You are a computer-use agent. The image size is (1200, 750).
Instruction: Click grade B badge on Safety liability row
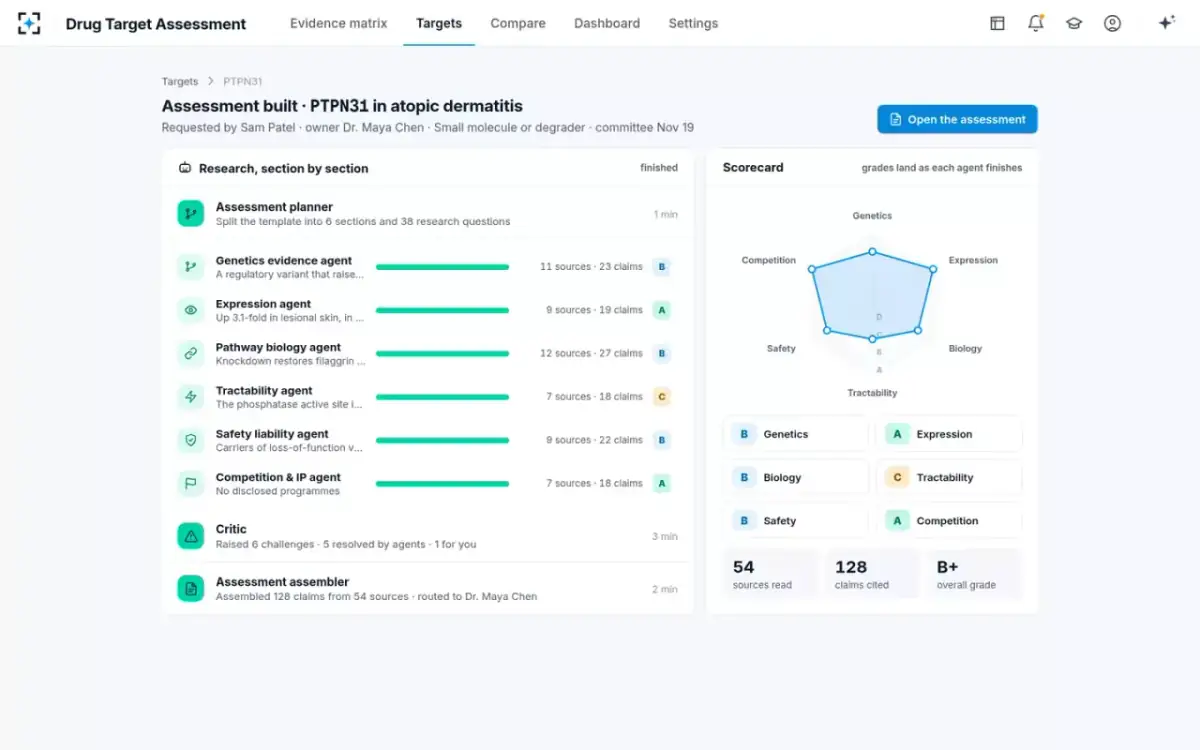661,440
